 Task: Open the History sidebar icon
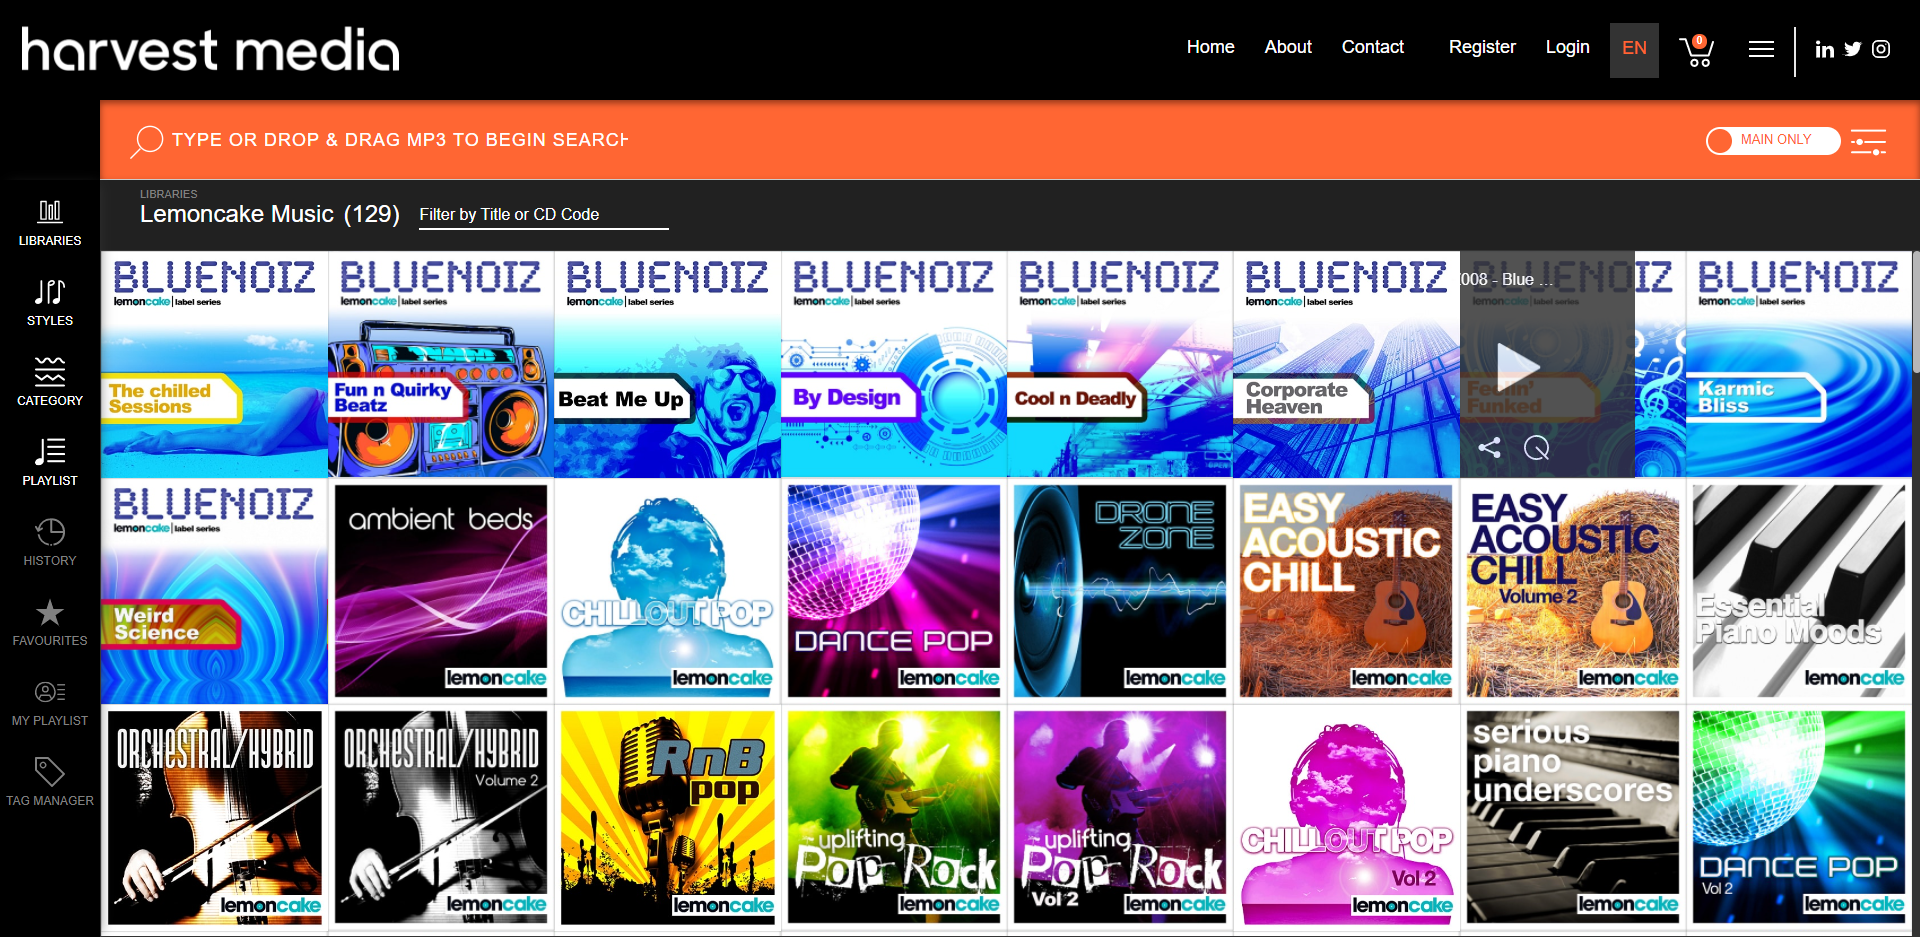50,531
